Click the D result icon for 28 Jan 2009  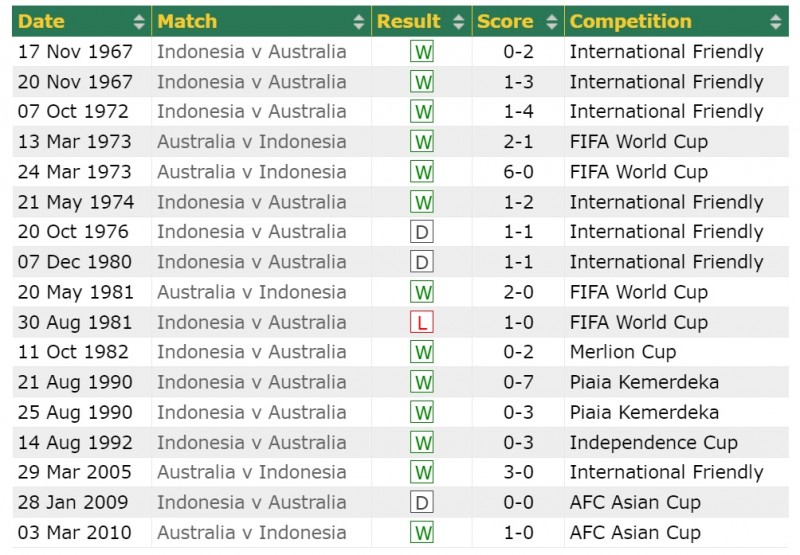coord(422,503)
